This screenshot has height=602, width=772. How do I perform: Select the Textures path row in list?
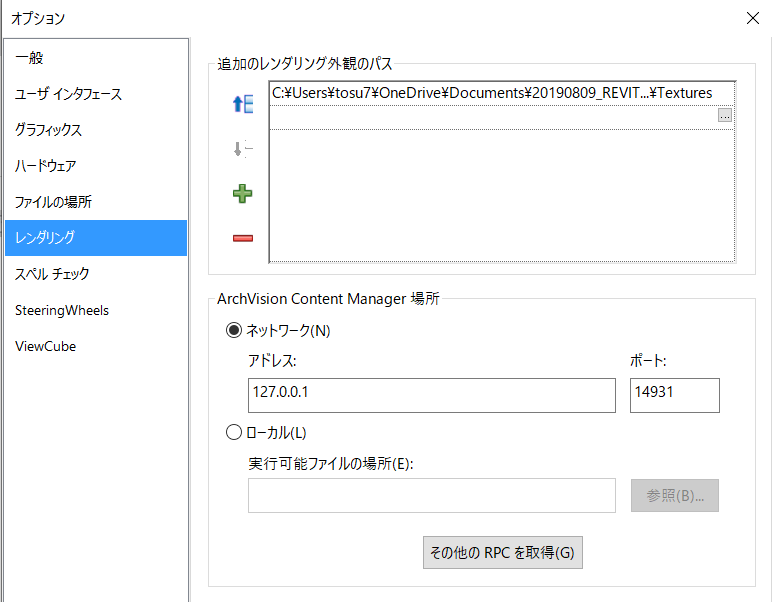click(502, 93)
